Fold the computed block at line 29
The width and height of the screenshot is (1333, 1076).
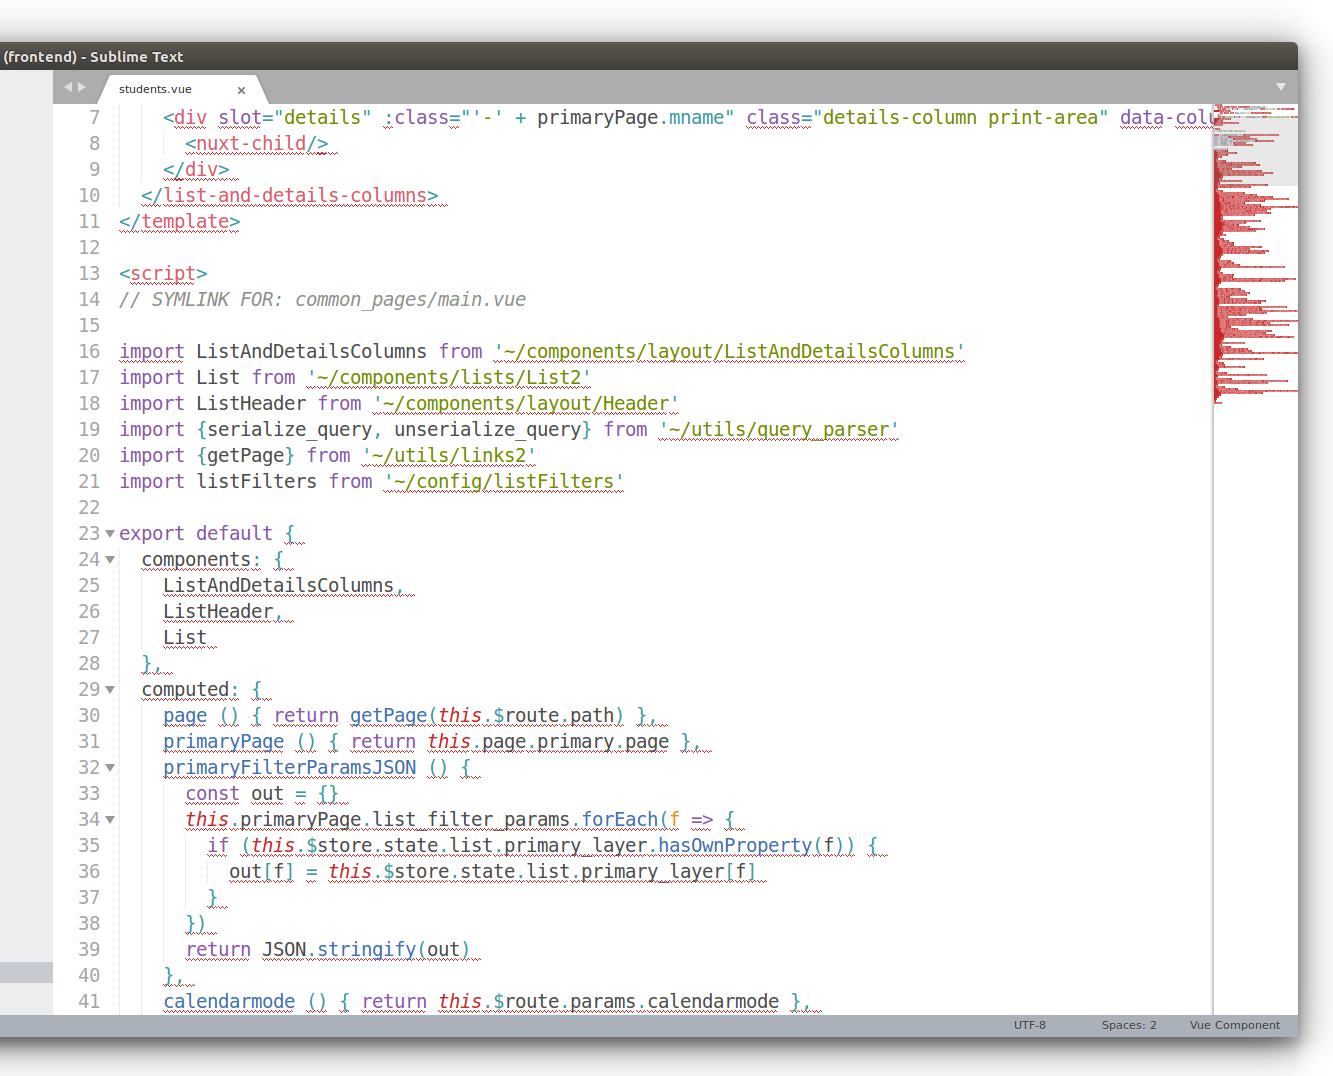(110, 690)
